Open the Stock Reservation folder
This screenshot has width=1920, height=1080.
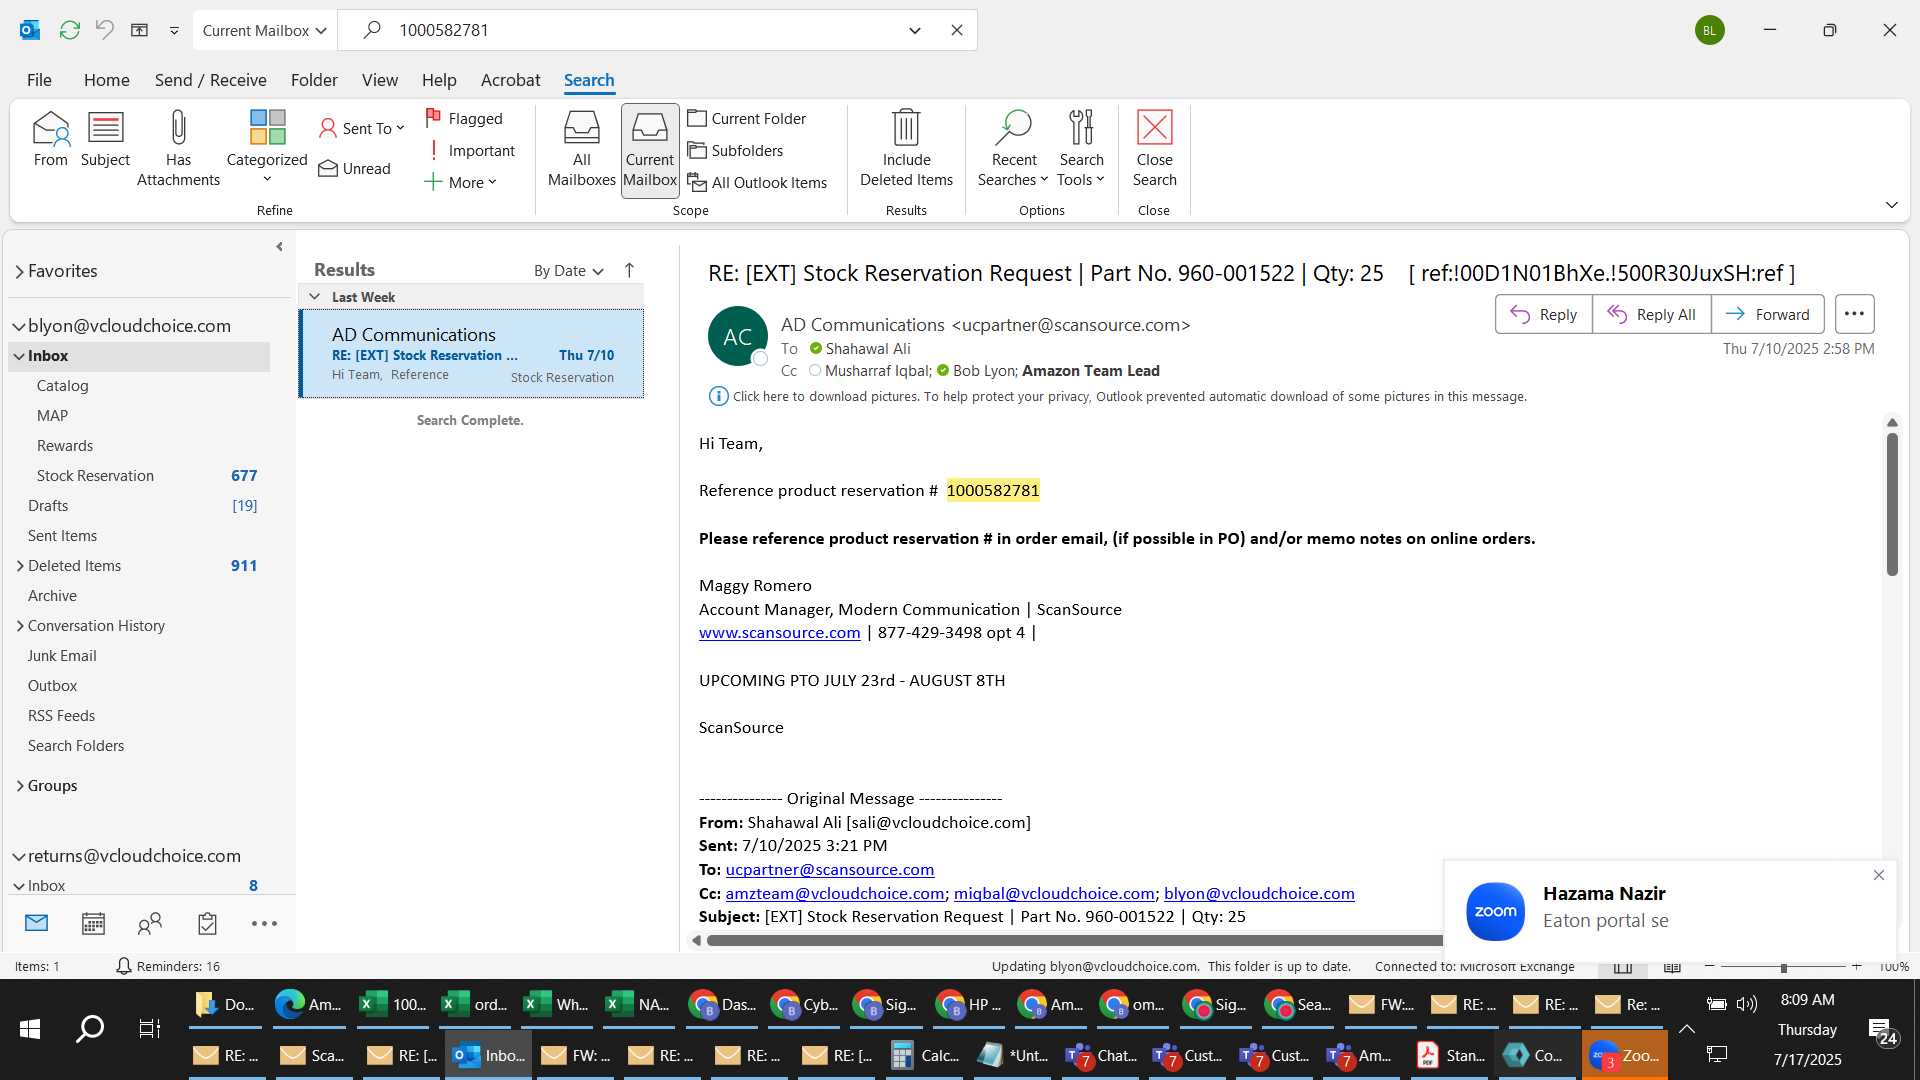coord(95,476)
